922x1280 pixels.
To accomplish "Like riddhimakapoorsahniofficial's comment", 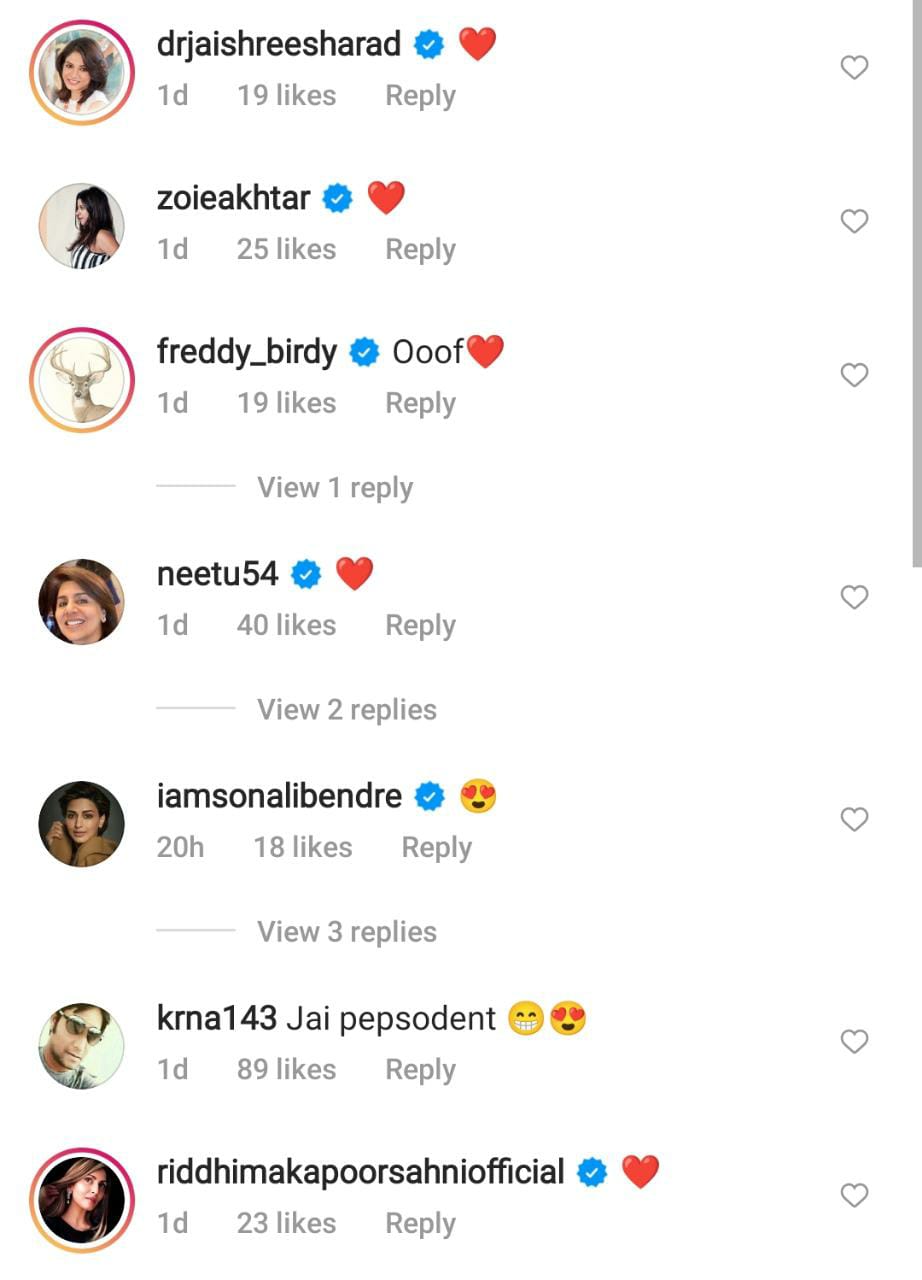I will [x=853, y=1195].
